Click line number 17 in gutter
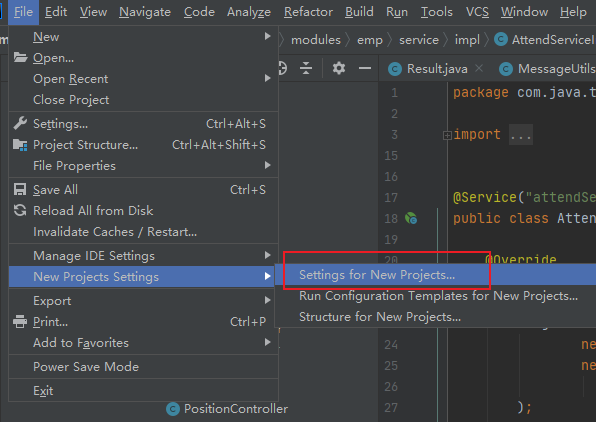Screen dimensions: 596x422 [391, 197]
